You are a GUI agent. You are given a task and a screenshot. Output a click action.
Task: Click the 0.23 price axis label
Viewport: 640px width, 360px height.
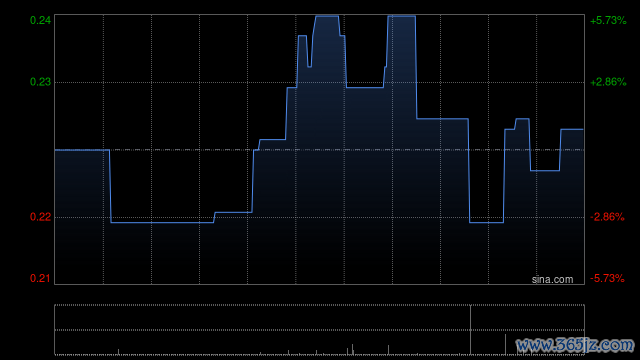click(x=40, y=82)
